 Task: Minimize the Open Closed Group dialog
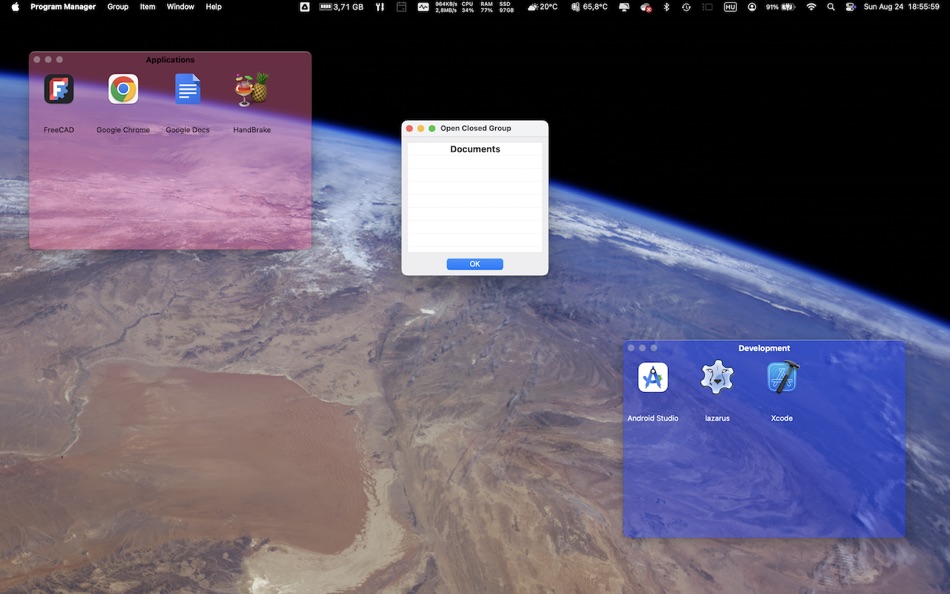click(420, 128)
